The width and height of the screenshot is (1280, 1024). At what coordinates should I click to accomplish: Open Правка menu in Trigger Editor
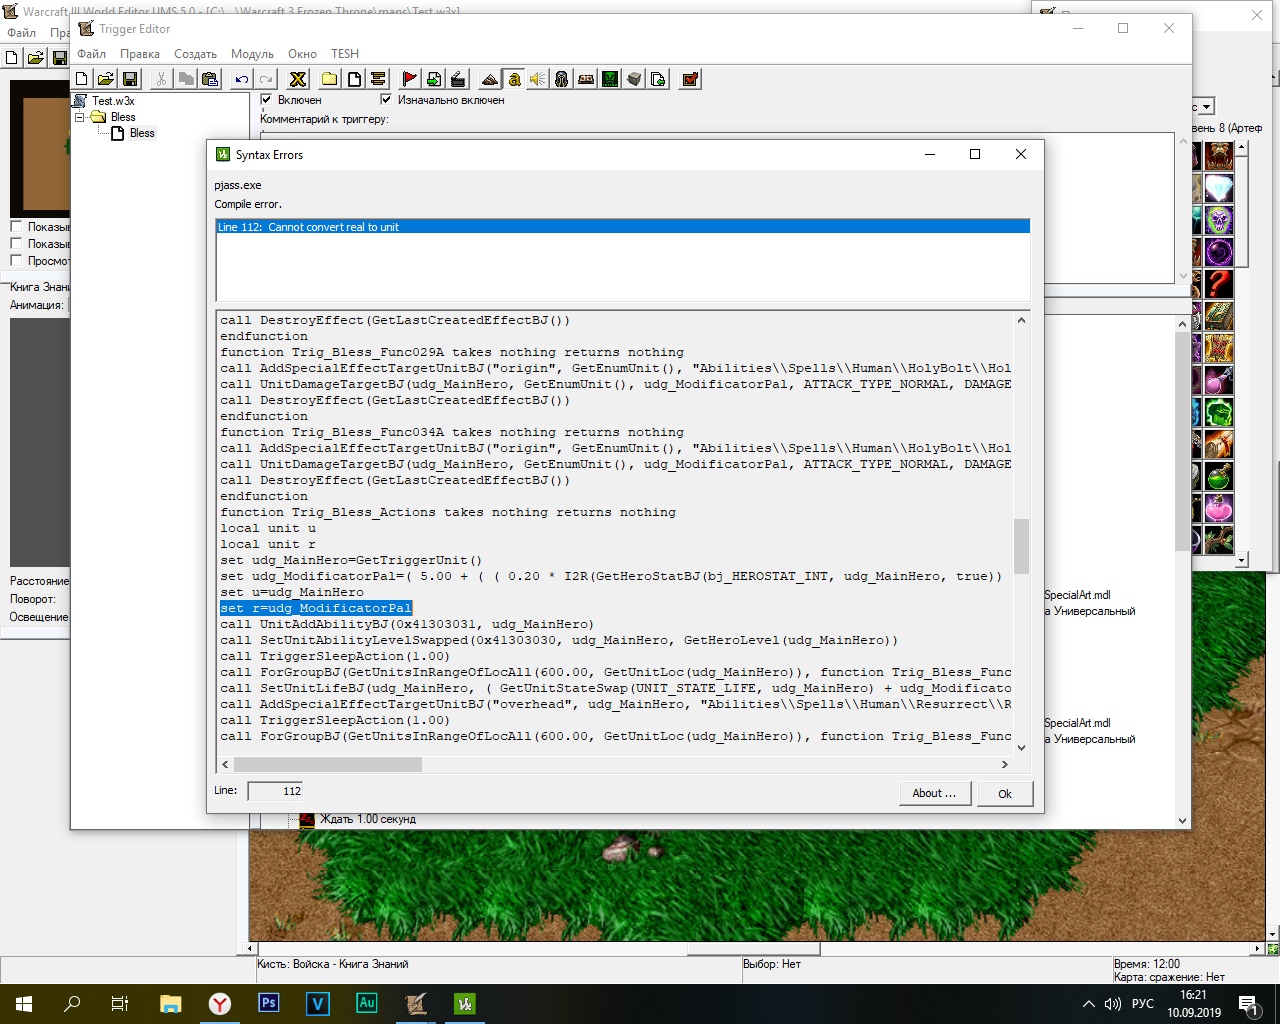click(140, 54)
